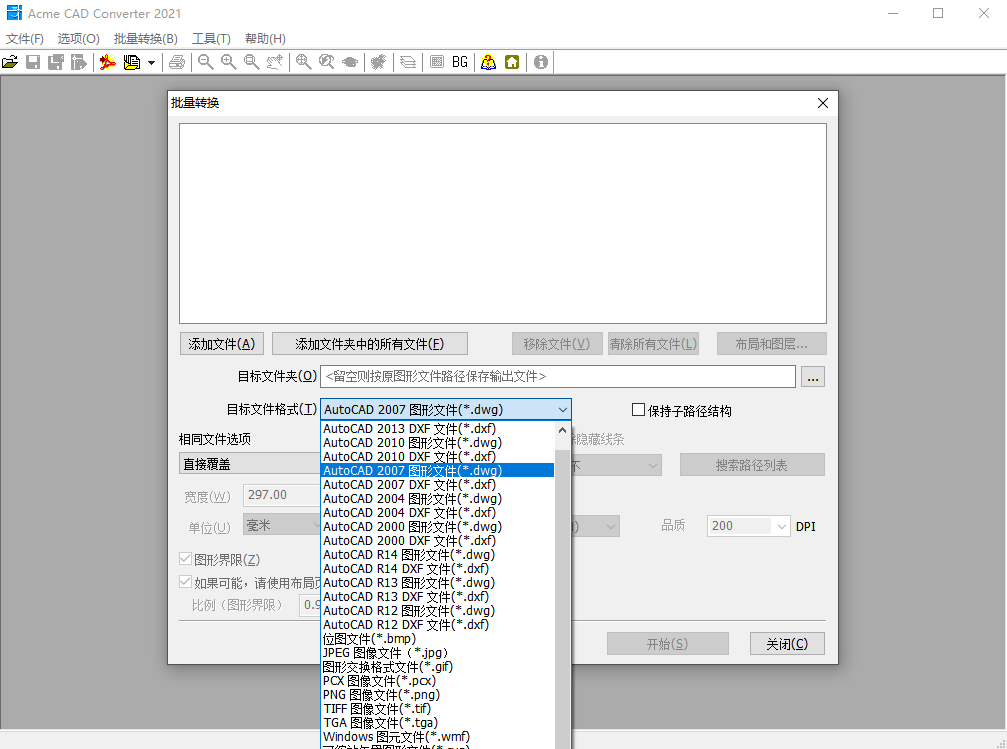Open the 帮助(H) menu
The image size is (1007, 749).
tap(265, 39)
